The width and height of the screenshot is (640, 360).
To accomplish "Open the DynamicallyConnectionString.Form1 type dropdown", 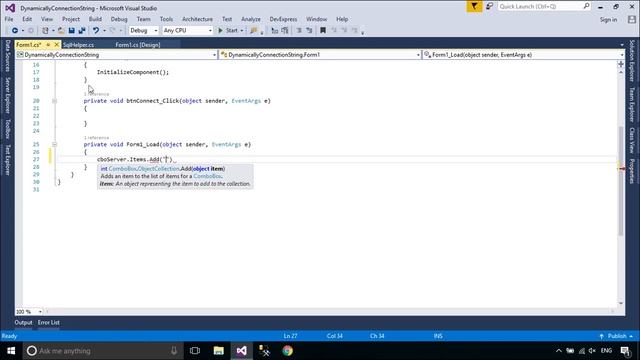I will (320, 55).
